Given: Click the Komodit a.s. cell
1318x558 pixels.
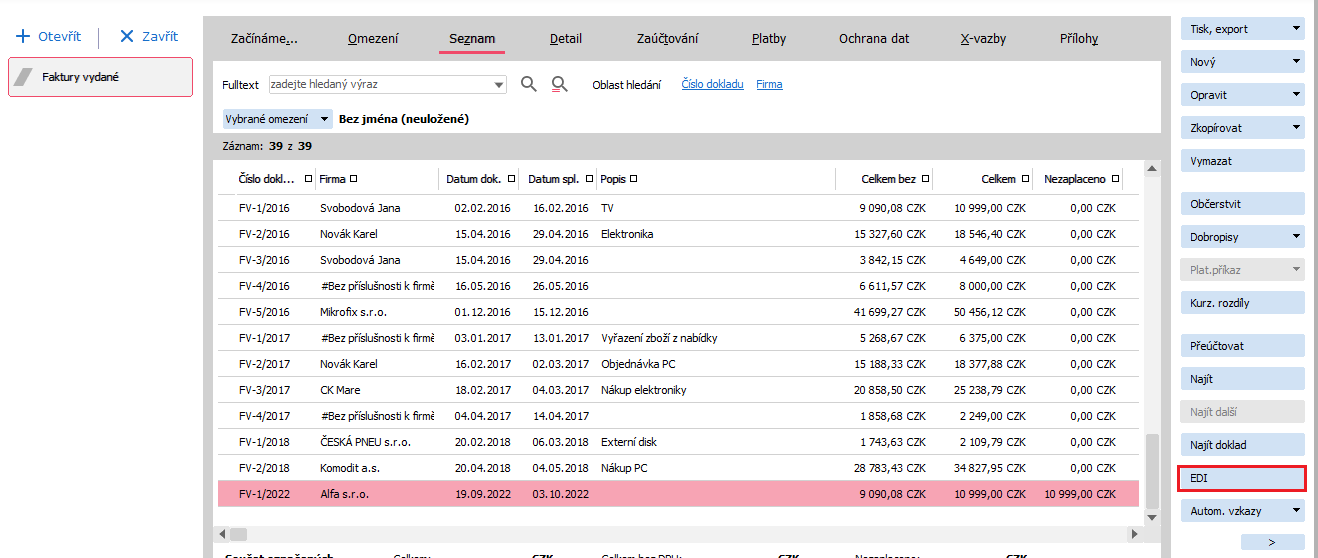Looking at the screenshot, I should pyautogui.click(x=350, y=468).
